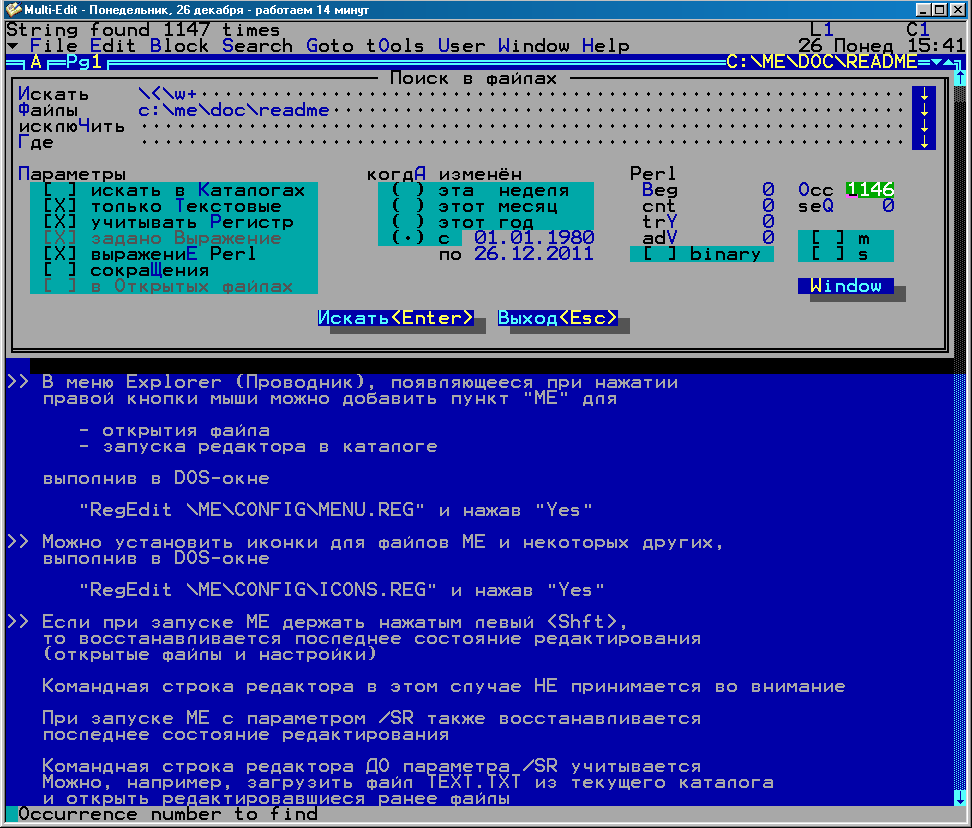The image size is (972, 828).
Task: Edit start date 01.01.1980
Action: tap(534, 237)
